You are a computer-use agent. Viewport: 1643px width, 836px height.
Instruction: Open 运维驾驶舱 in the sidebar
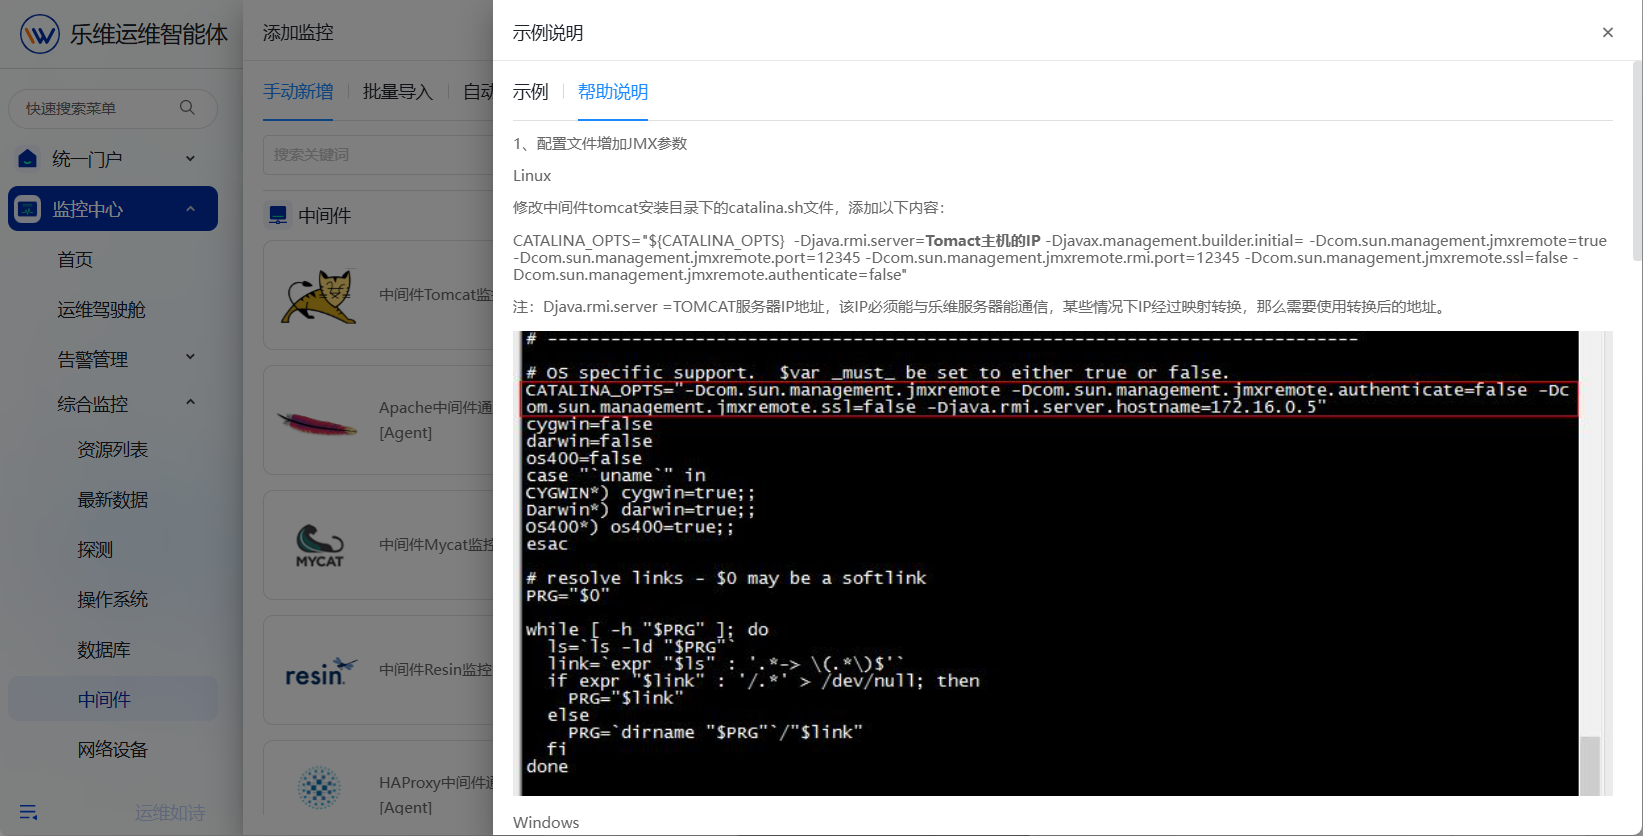101,310
